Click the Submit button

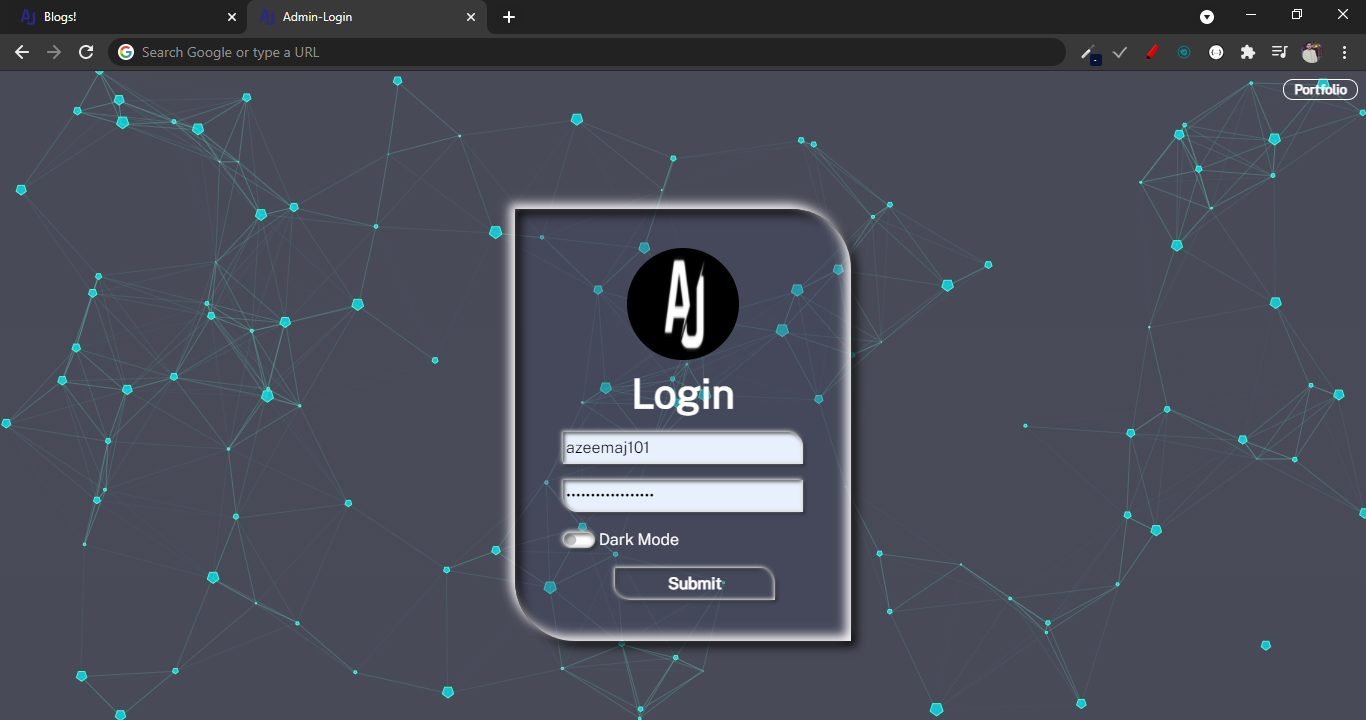pos(694,583)
